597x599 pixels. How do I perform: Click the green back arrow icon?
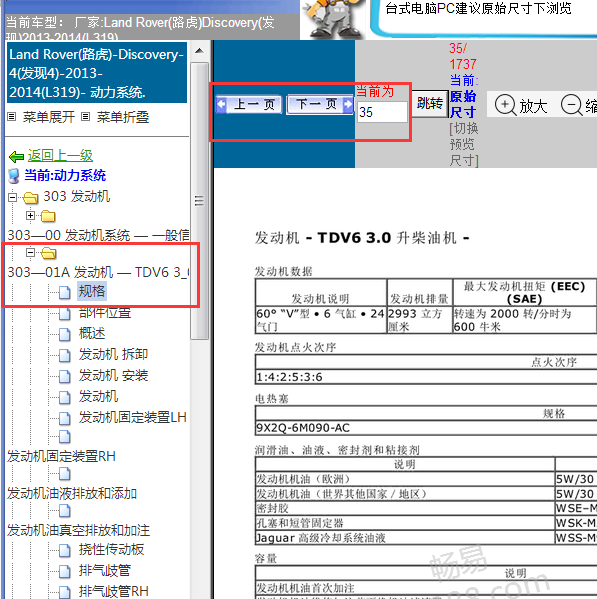click(16, 156)
